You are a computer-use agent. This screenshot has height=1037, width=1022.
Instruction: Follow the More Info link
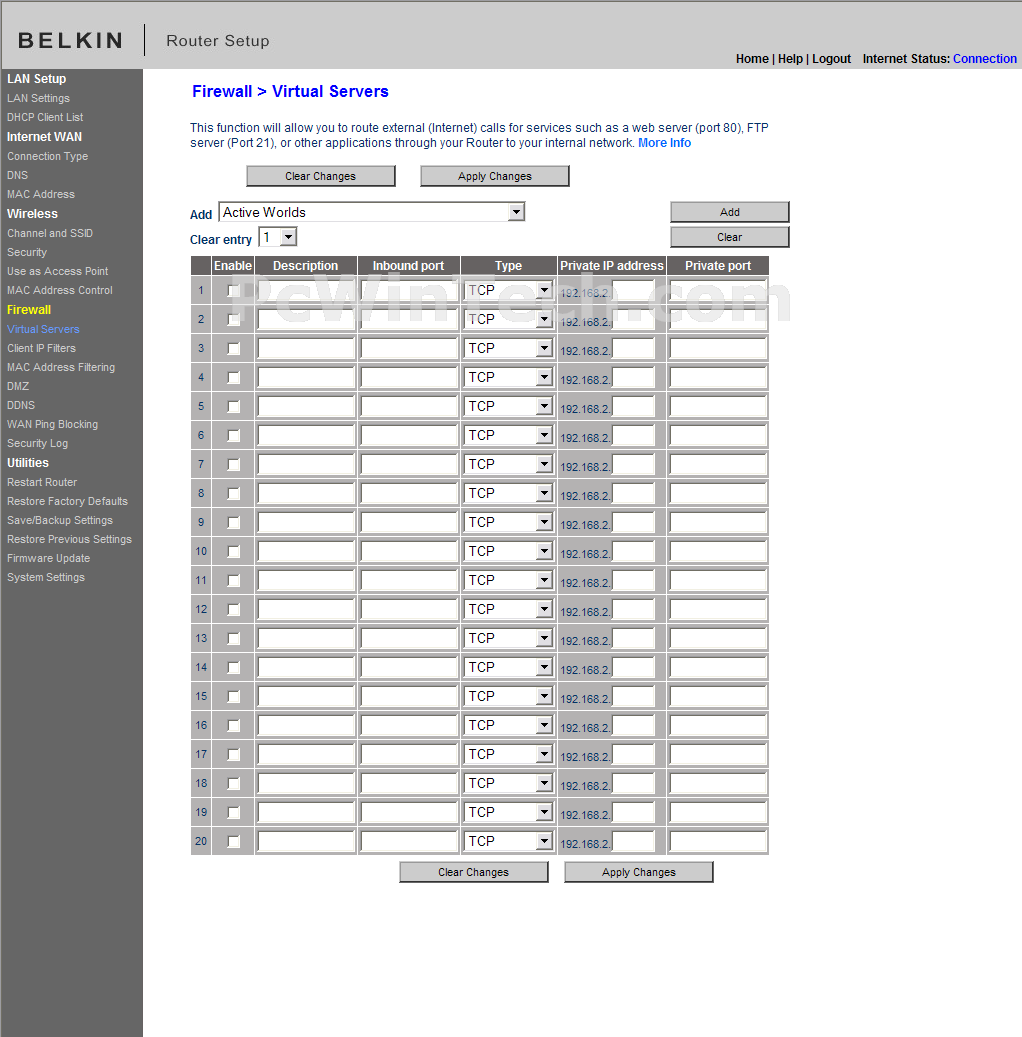[x=664, y=143]
